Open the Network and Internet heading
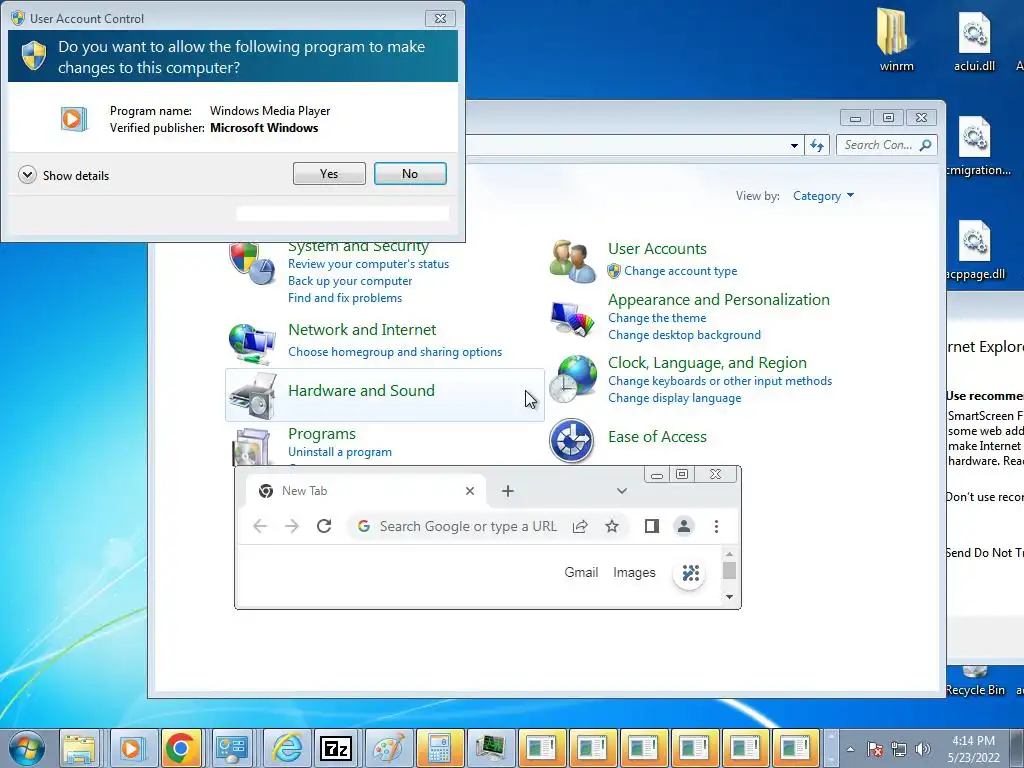This screenshot has width=1024, height=768. pyautogui.click(x=362, y=330)
